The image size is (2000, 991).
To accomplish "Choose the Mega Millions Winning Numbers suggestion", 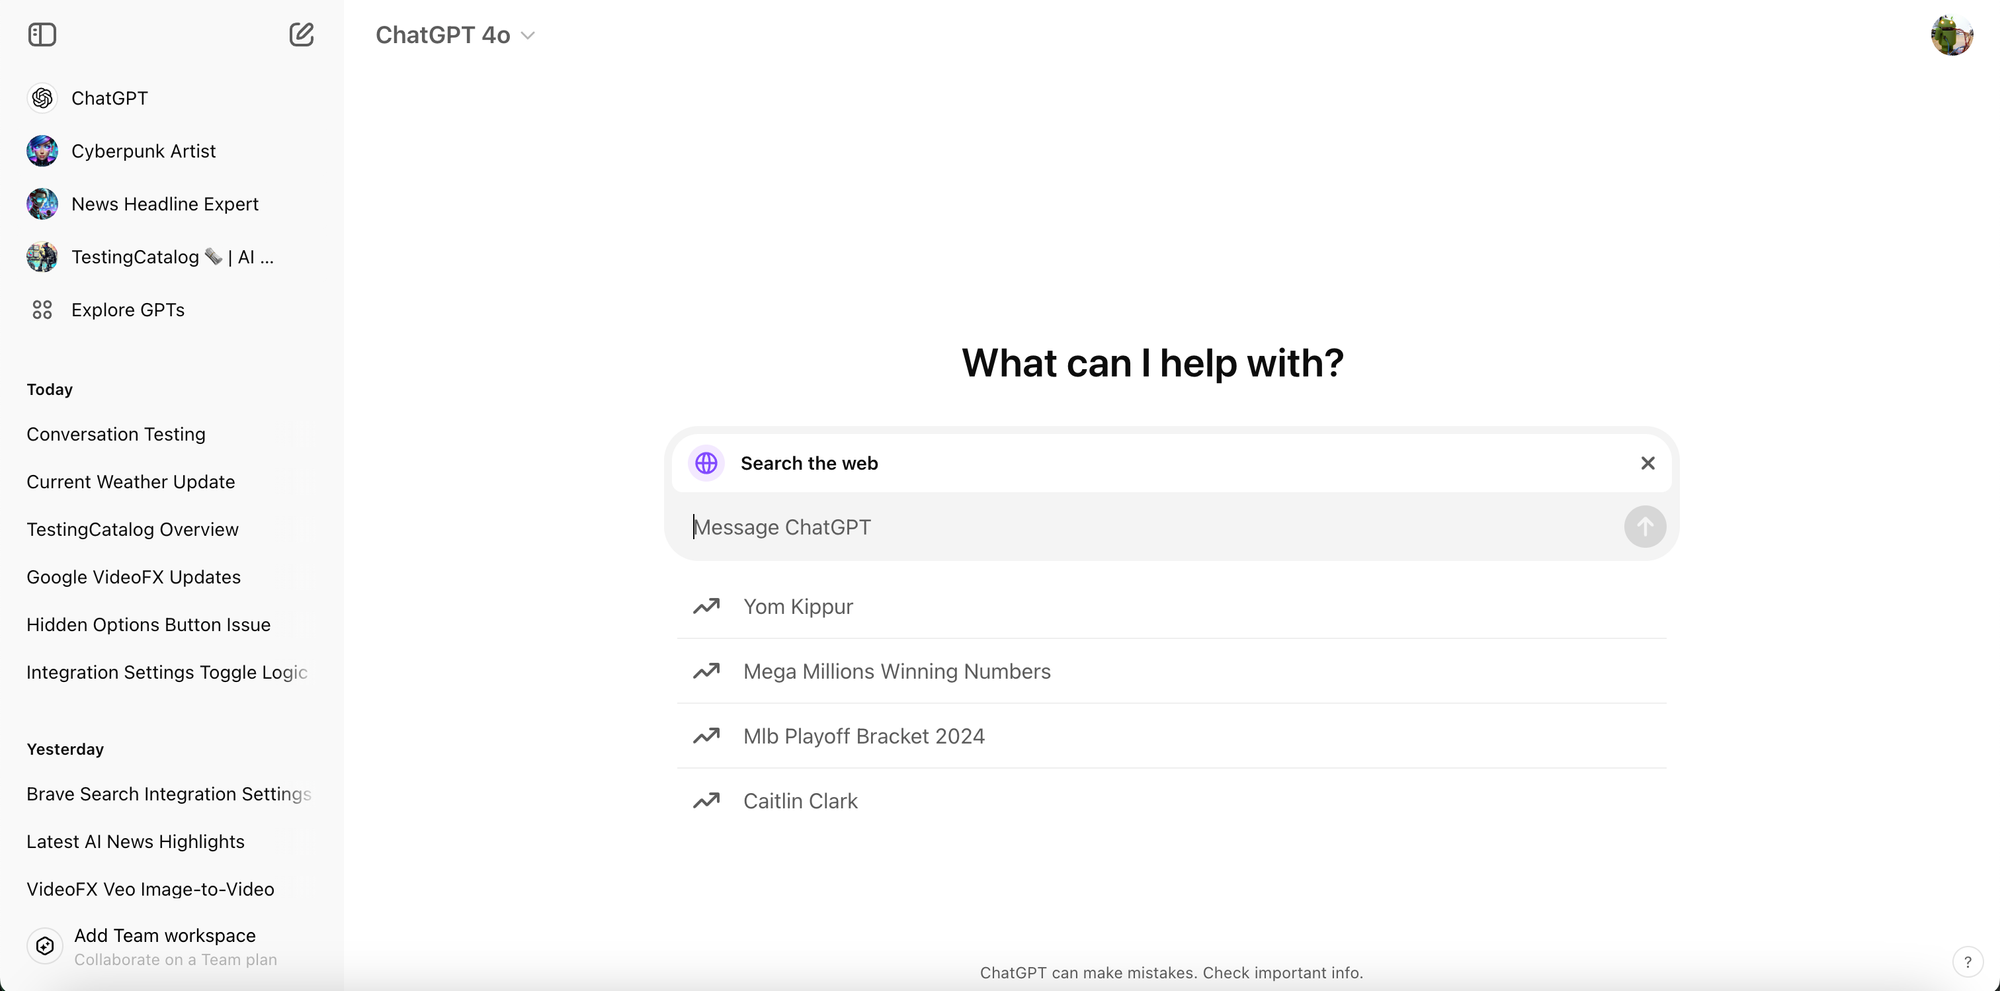I will [1172, 671].
